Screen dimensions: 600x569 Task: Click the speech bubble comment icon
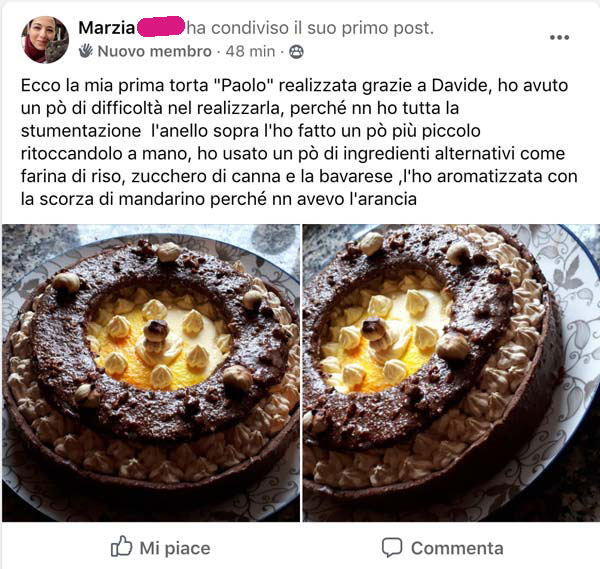tap(392, 547)
